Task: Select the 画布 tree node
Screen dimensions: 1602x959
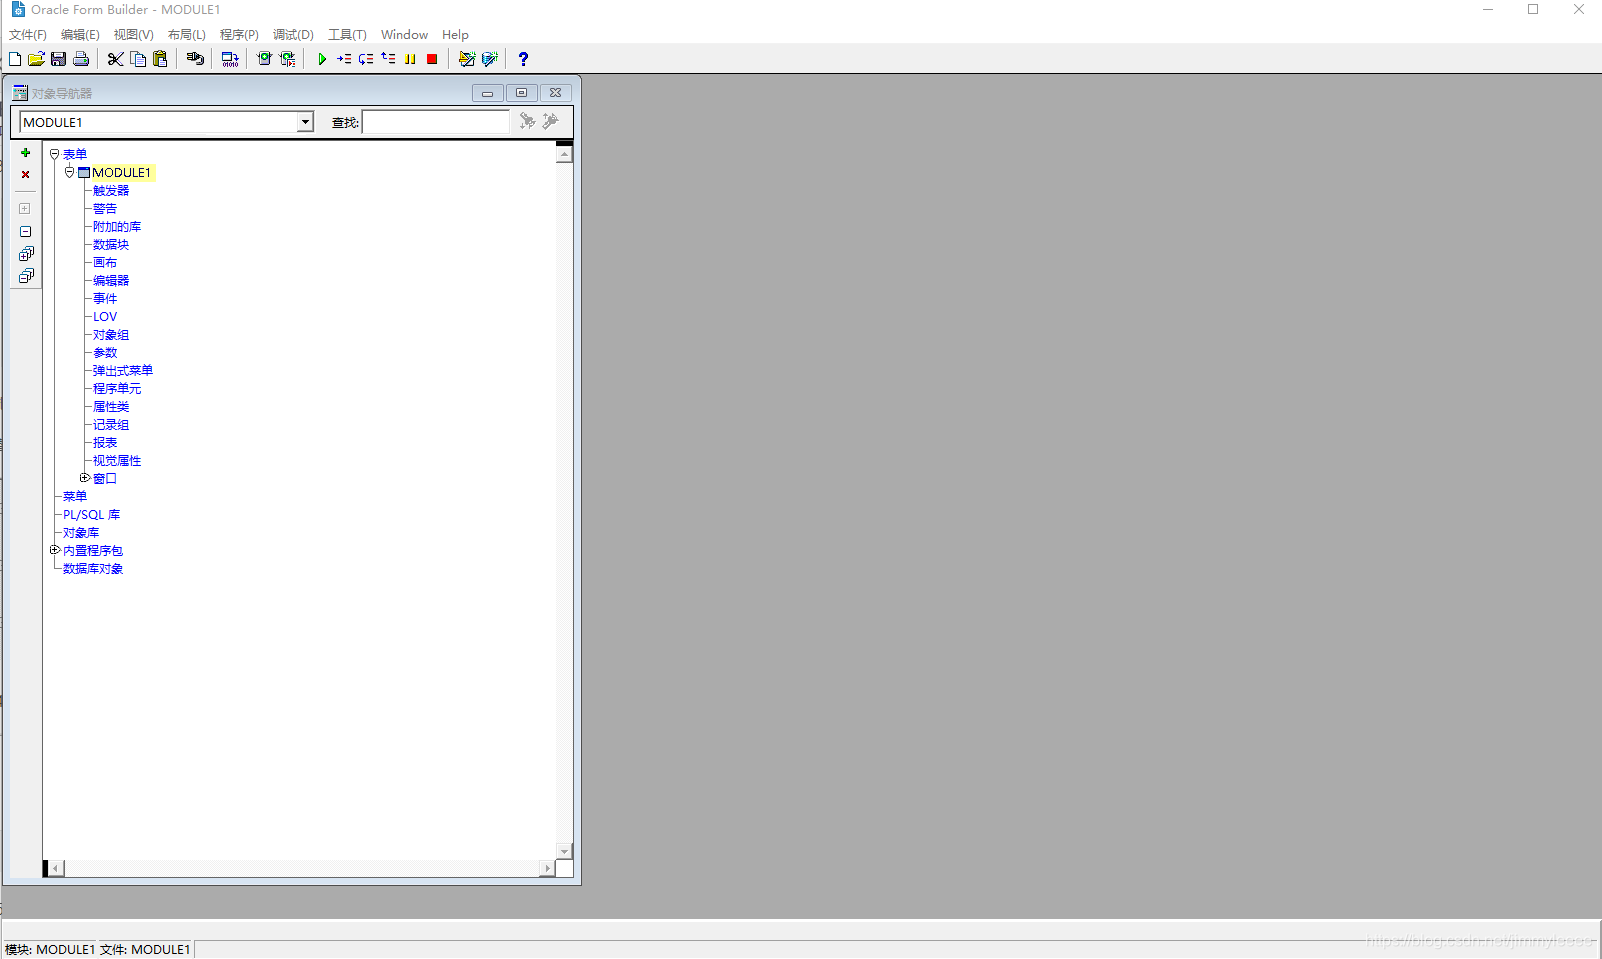Action: pyautogui.click(x=105, y=262)
